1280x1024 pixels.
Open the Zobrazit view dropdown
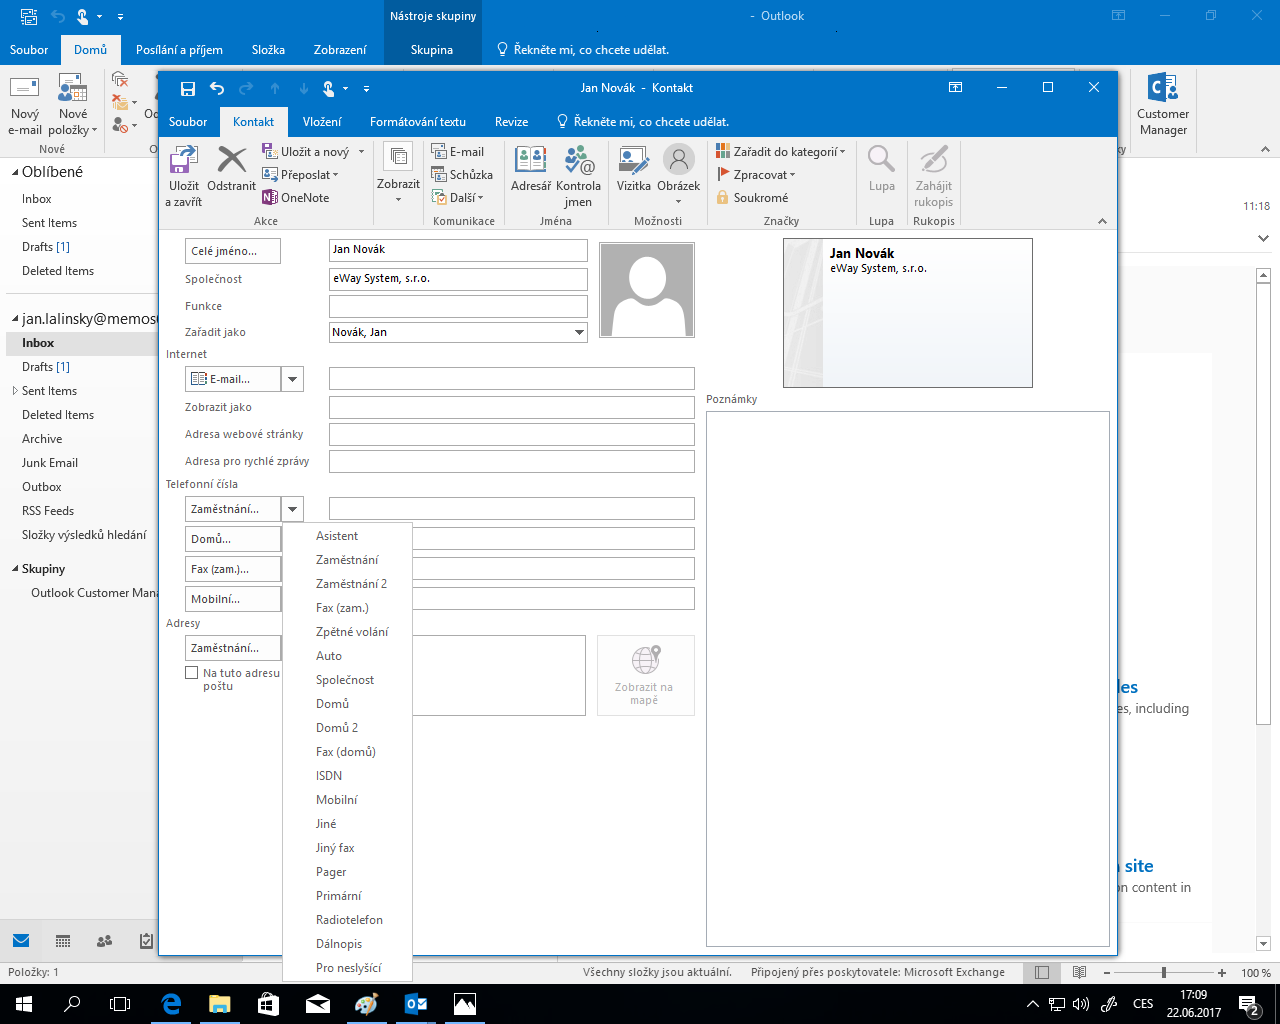398,174
